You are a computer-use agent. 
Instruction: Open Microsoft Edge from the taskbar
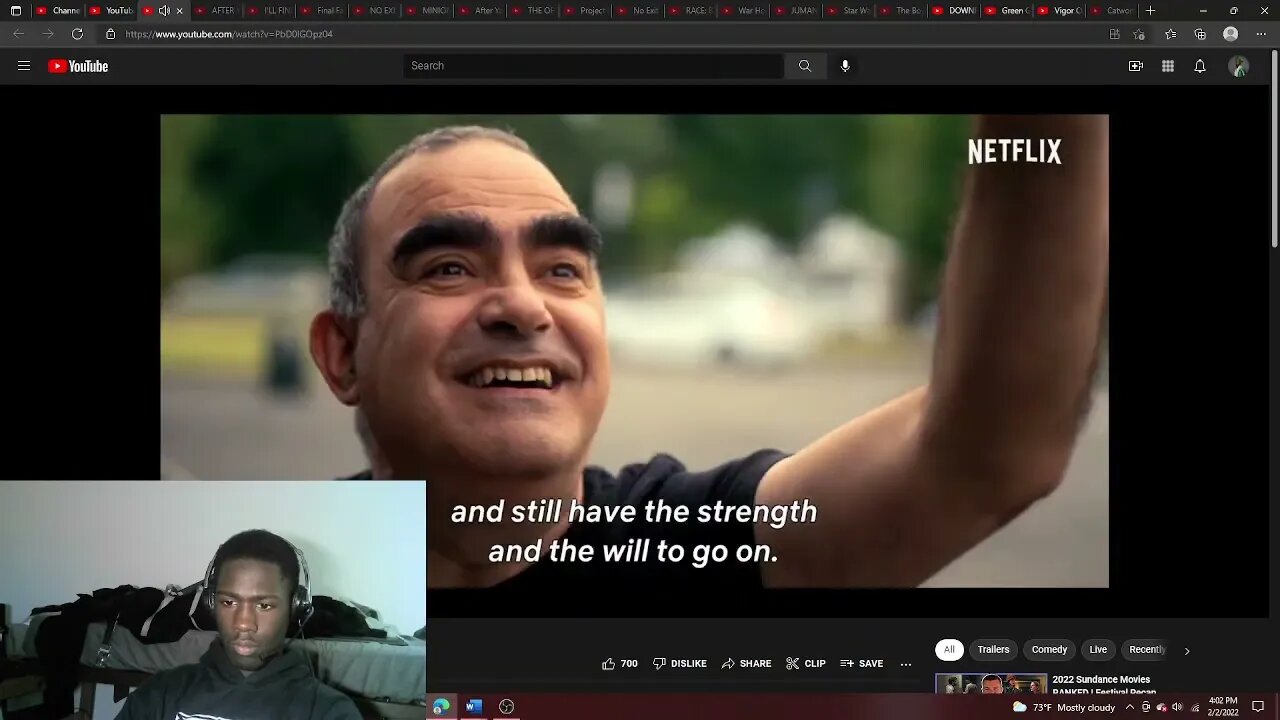[x=441, y=707]
